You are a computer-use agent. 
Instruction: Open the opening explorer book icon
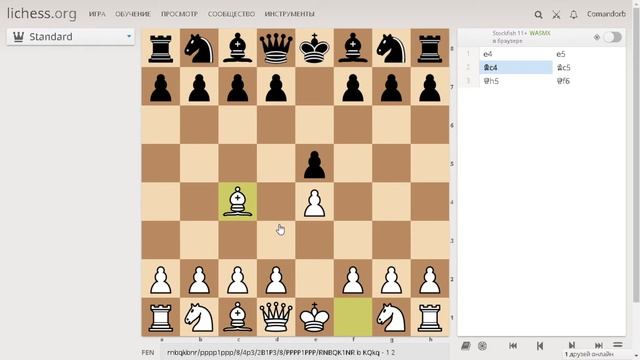click(x=466, y=346)
